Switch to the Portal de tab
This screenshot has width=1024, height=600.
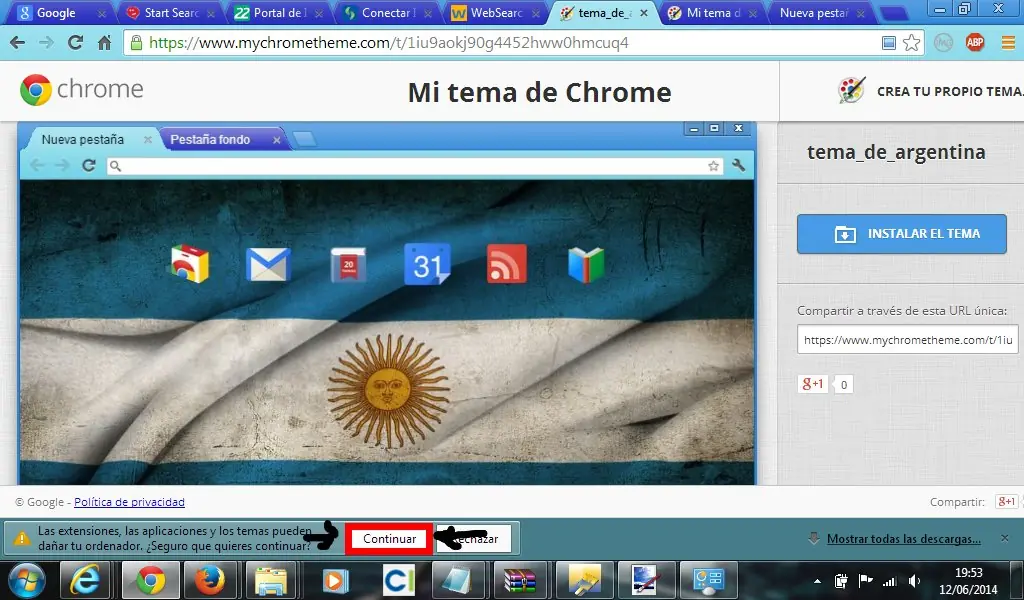pos(279,12)
